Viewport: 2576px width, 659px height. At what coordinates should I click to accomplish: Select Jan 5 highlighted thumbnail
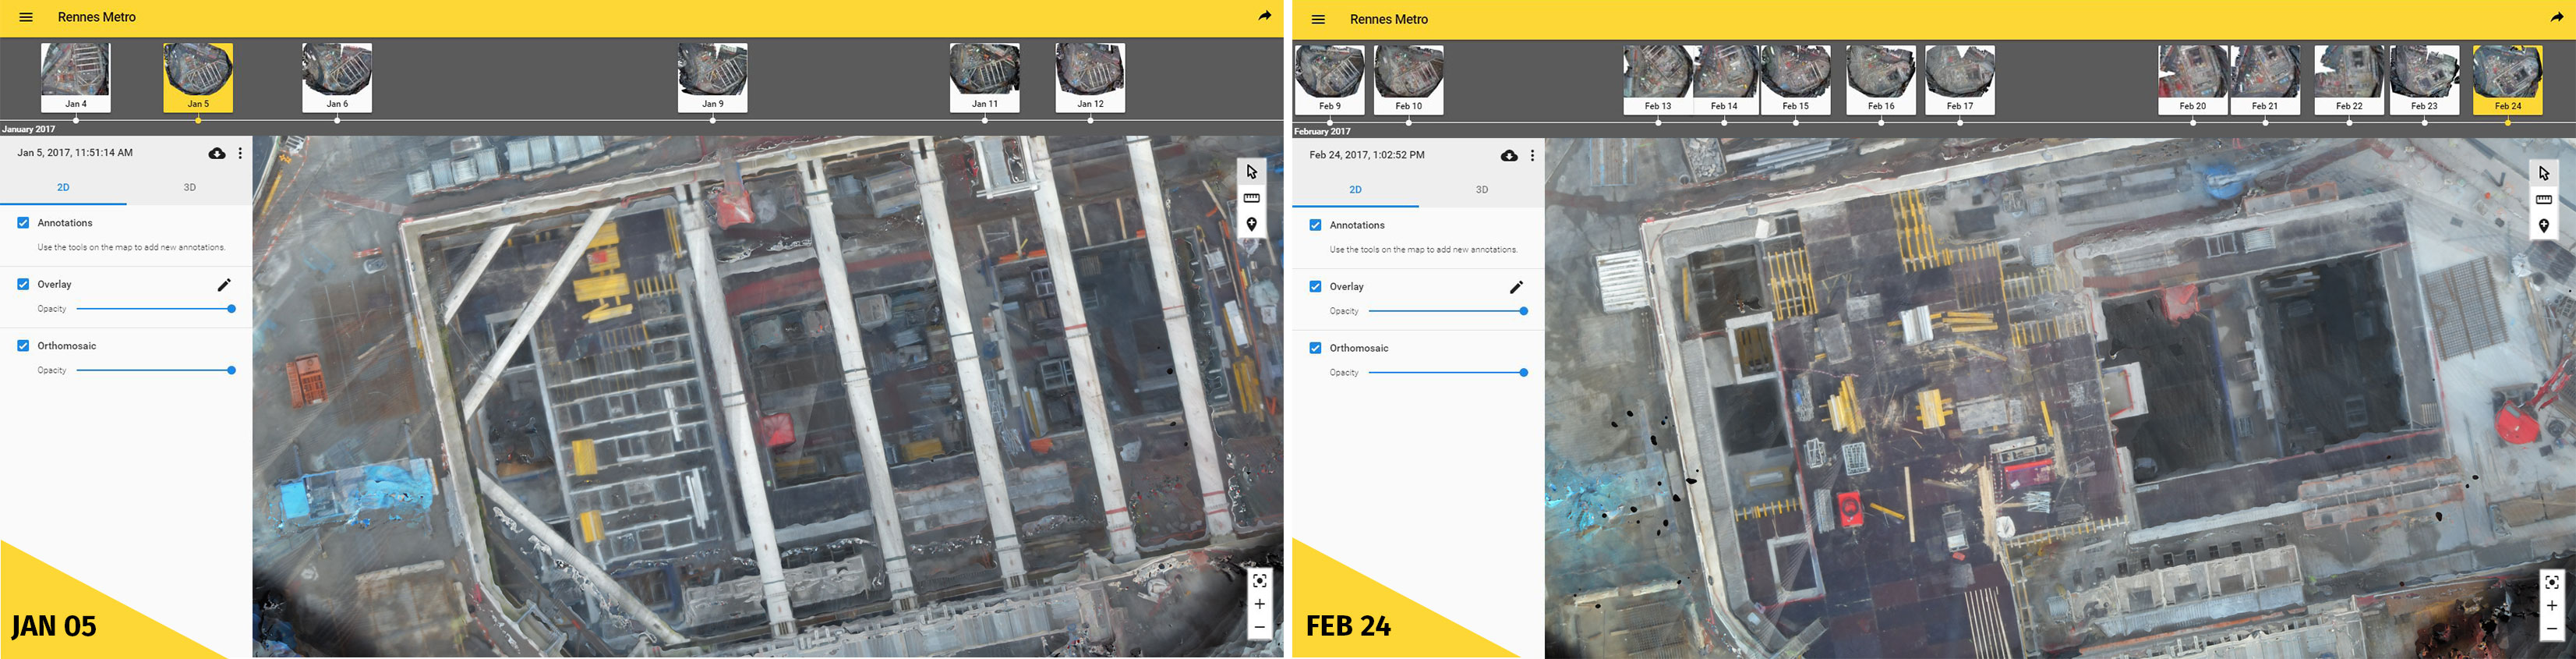tap(198, 77)
